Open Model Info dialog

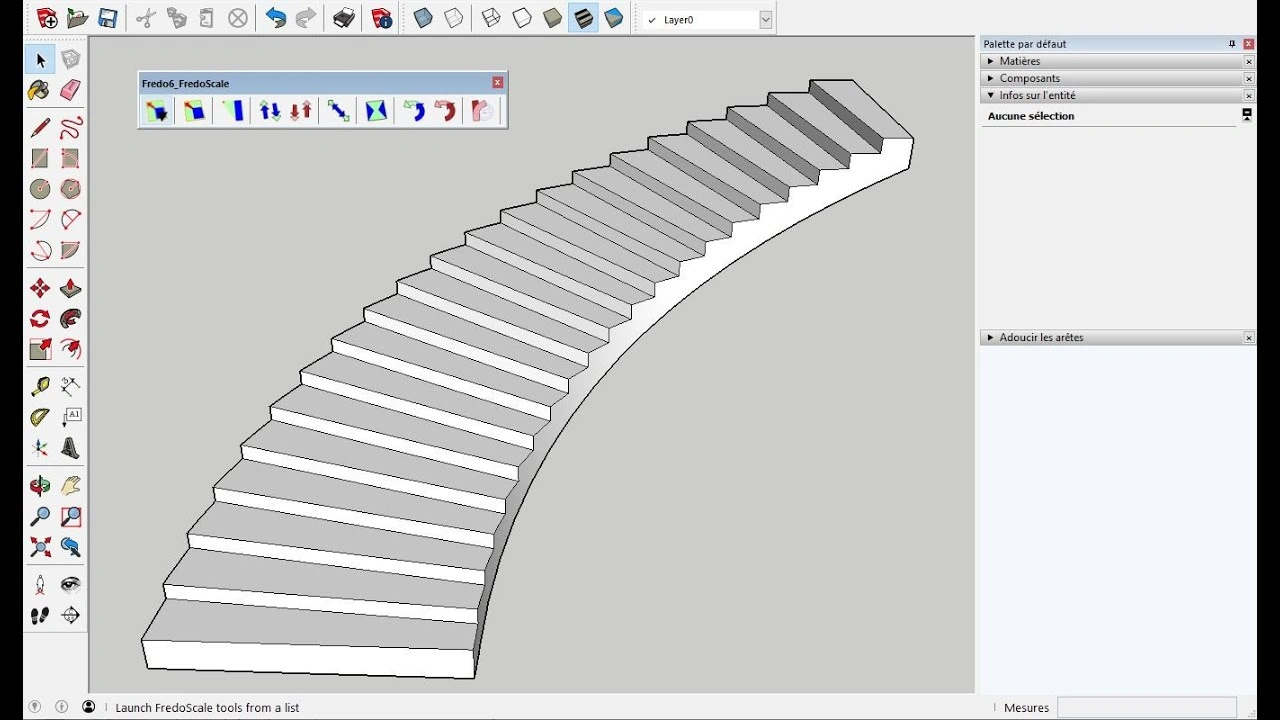[x=381, y=18]
